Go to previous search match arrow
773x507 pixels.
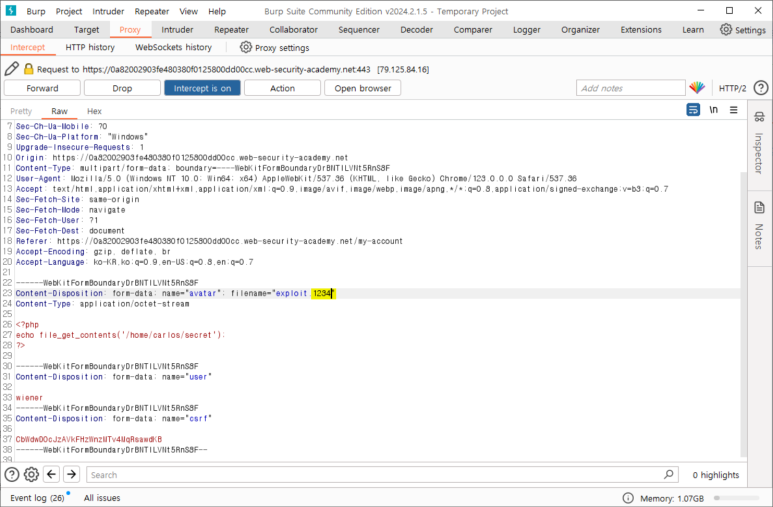(51, 474)
